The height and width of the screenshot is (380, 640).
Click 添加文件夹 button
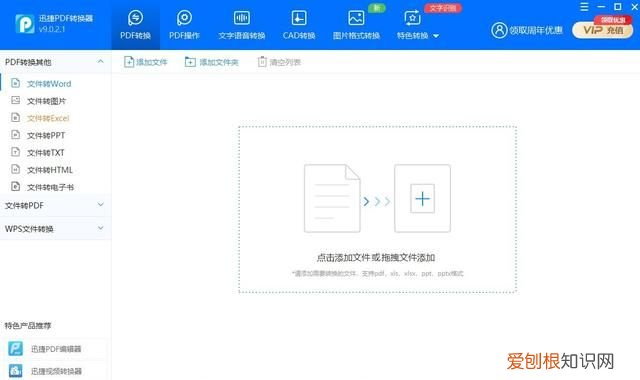211,62
